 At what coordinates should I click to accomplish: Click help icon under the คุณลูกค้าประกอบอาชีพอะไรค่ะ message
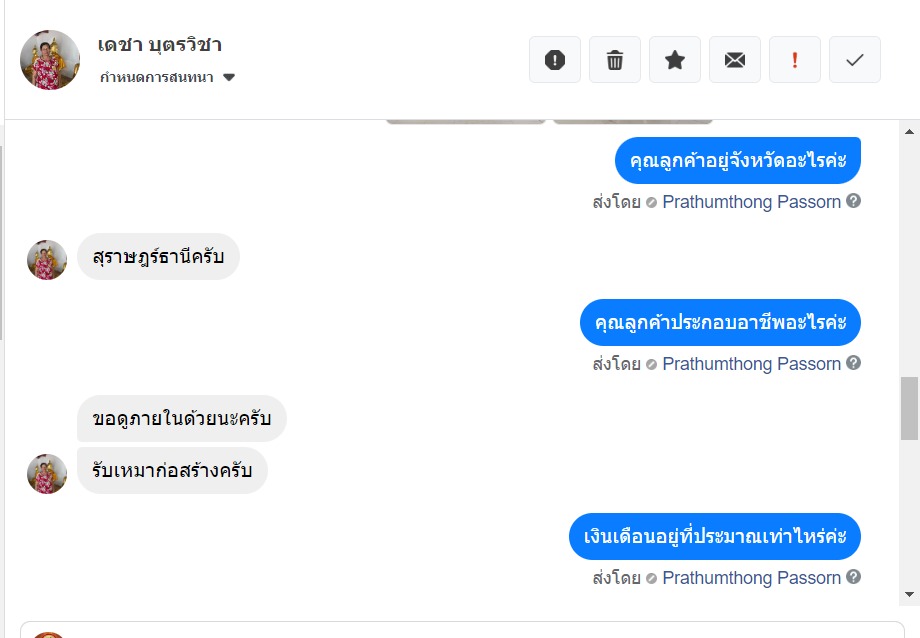[853, 363]
